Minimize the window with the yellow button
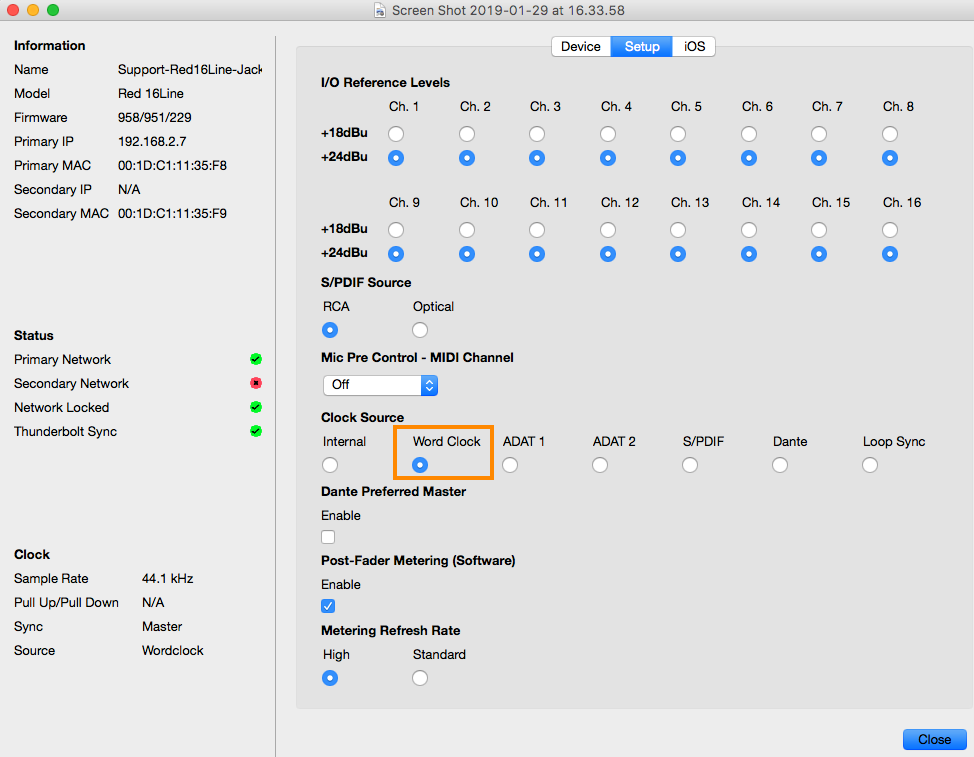The height and width of the screenshot is (757, 974). [x=33, y=10]
